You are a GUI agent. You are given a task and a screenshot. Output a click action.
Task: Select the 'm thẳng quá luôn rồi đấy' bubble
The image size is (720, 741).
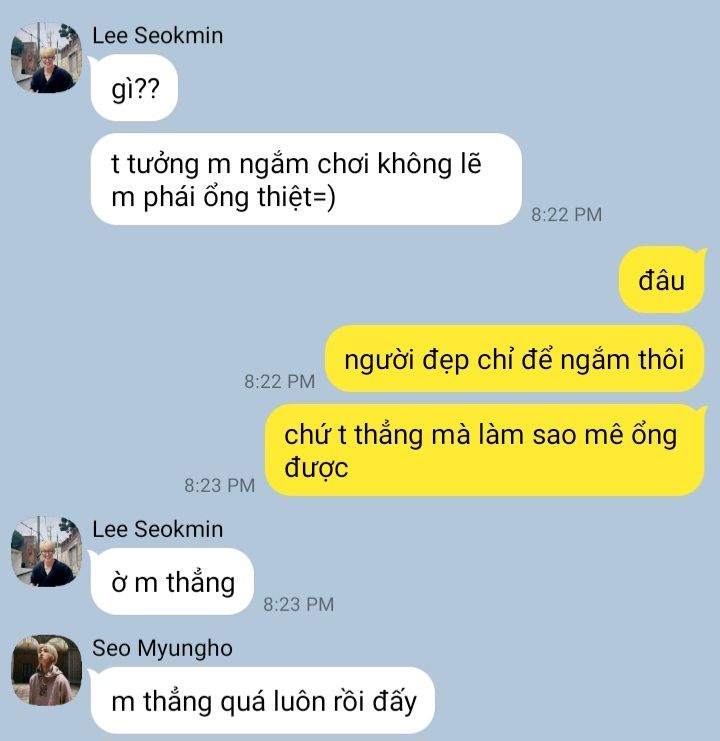tap(262, 700)
